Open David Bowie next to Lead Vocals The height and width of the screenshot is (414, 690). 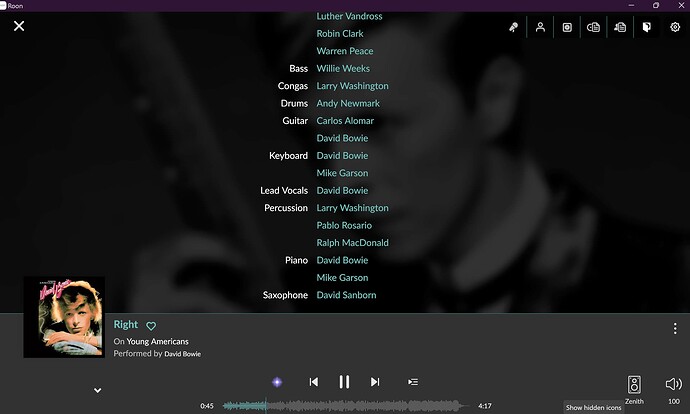(342, 191)
